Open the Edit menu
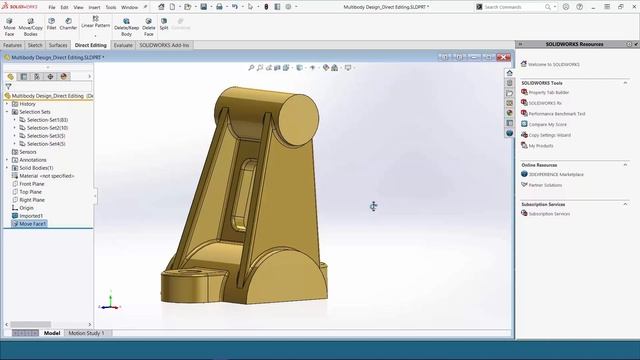This screenshot has width=640, height=360. pyautogui.click(x=64, y=7)
